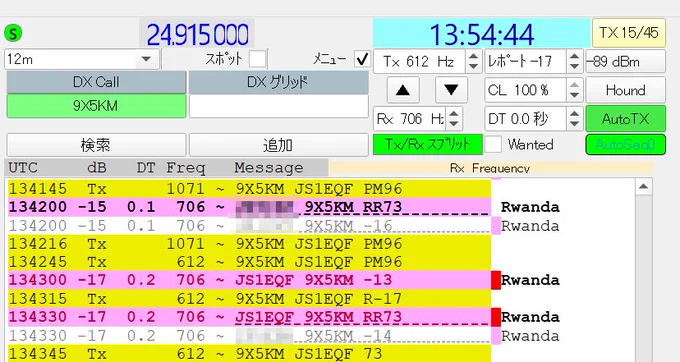Click the TX 15/45 period button
The image size is (680, 362).
point(628,33)
